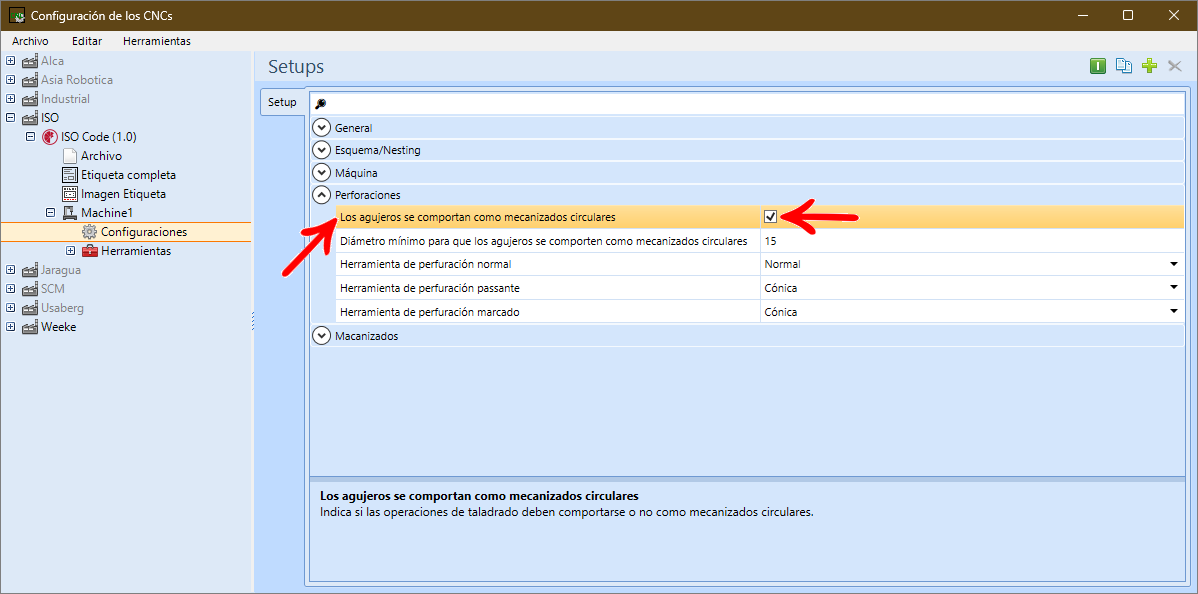This screenshot has width=1198, height=594.
Task: Uncheck 'Los agujeros se comportan como mecanizados circulares'
Action: pyautogui.click(x=770, y=217)
